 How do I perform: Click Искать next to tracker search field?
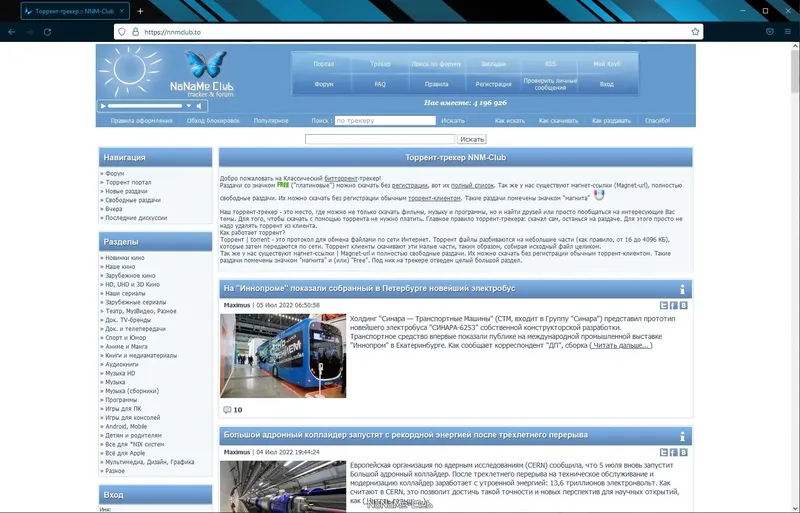453,121
